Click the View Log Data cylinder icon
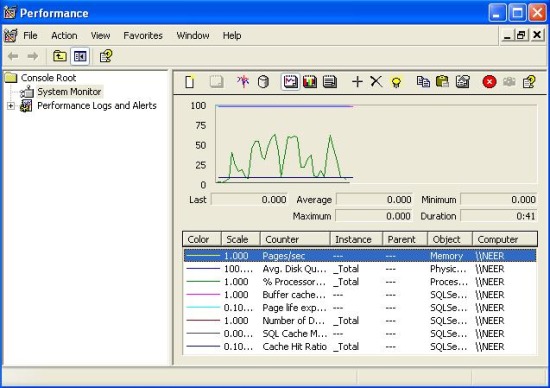550x388 pixels. [263, 82]
